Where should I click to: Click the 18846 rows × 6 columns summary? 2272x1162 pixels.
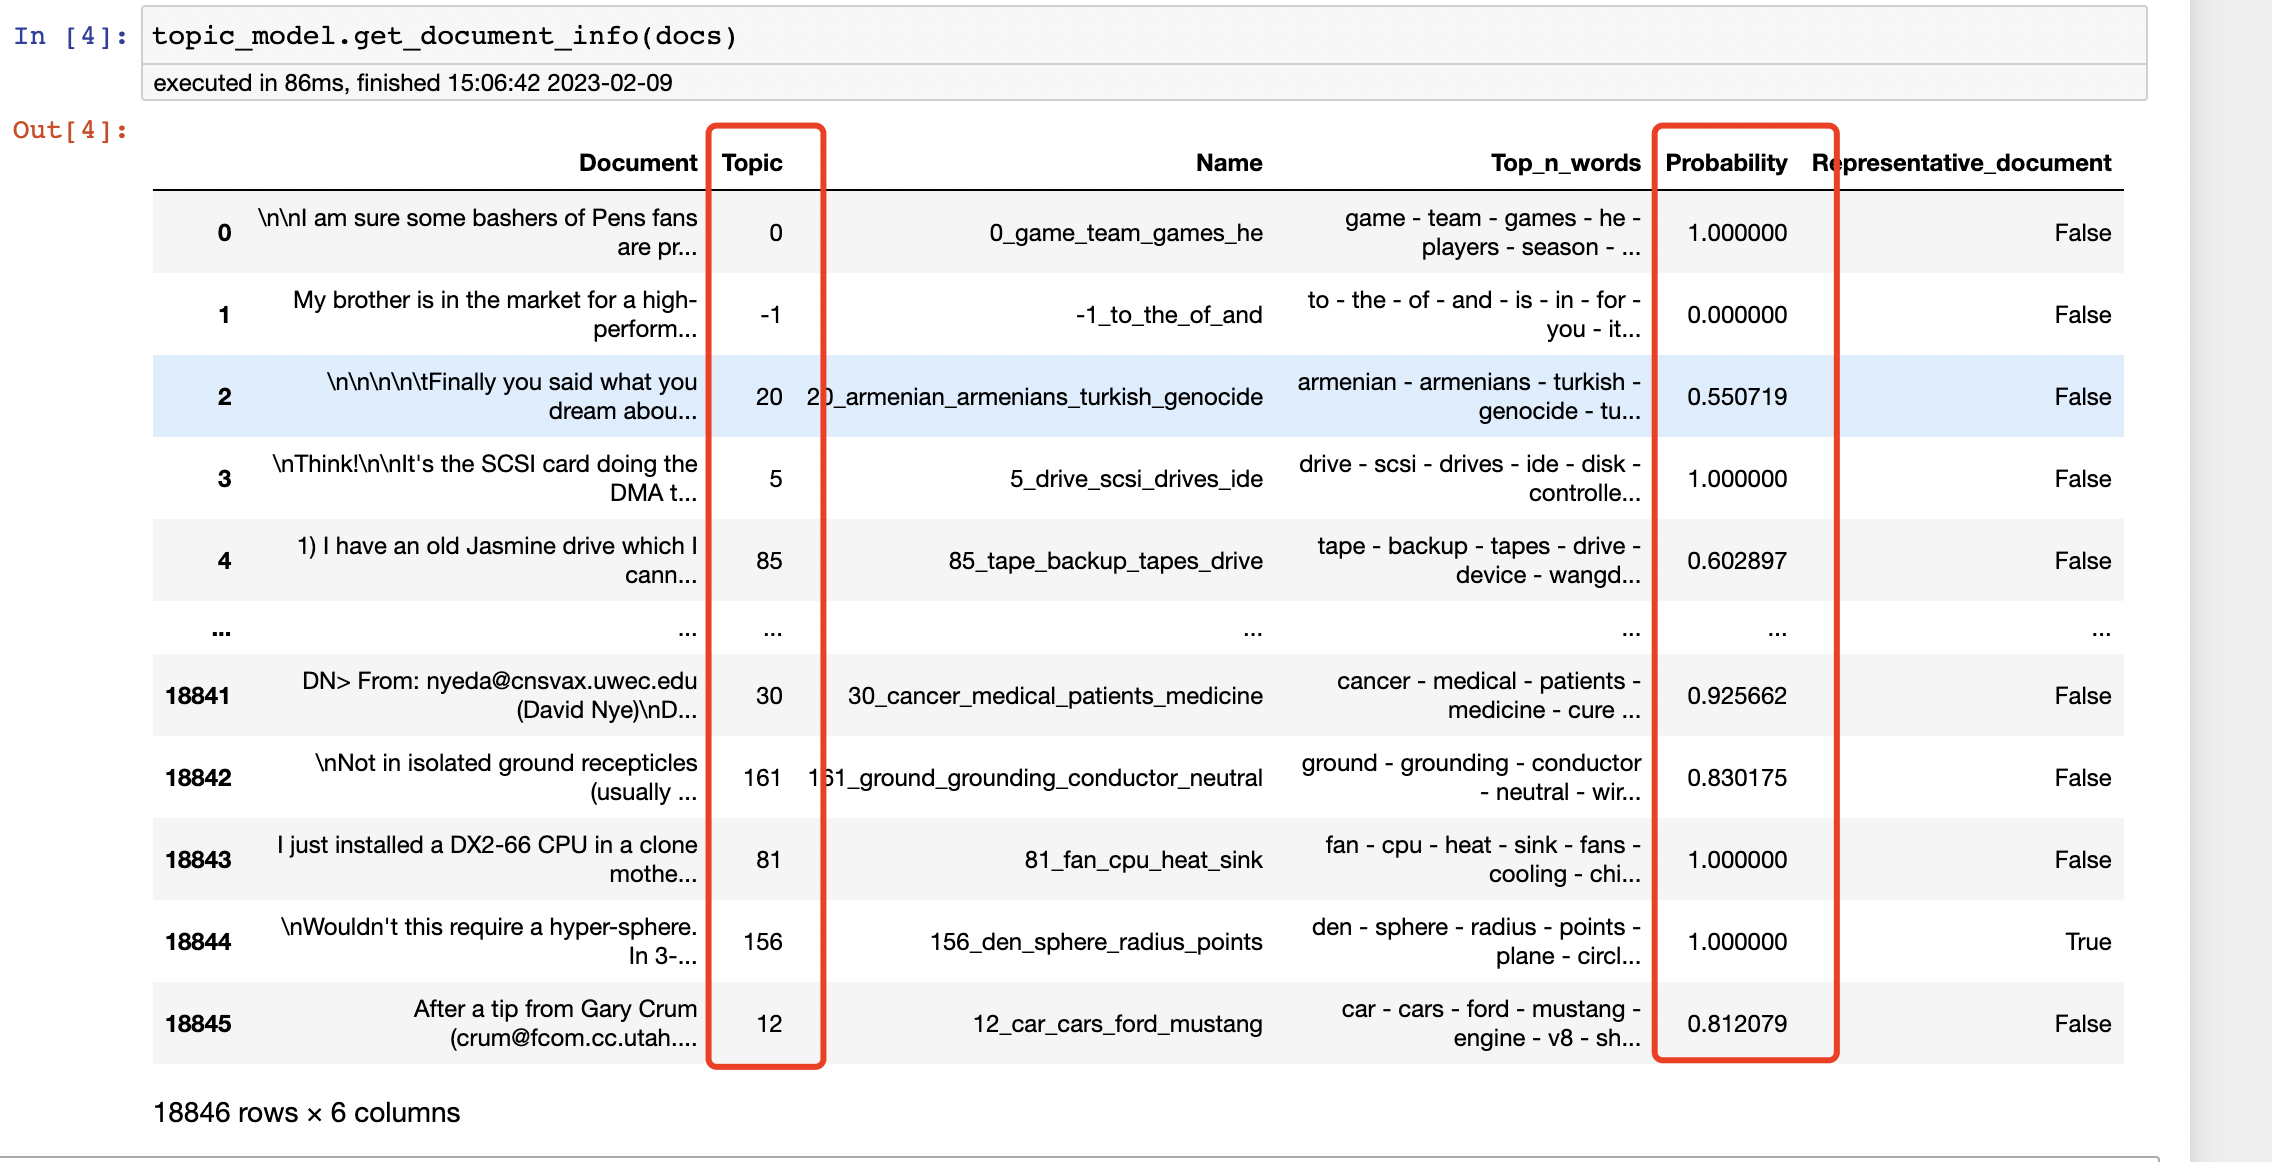(306, 1113)
